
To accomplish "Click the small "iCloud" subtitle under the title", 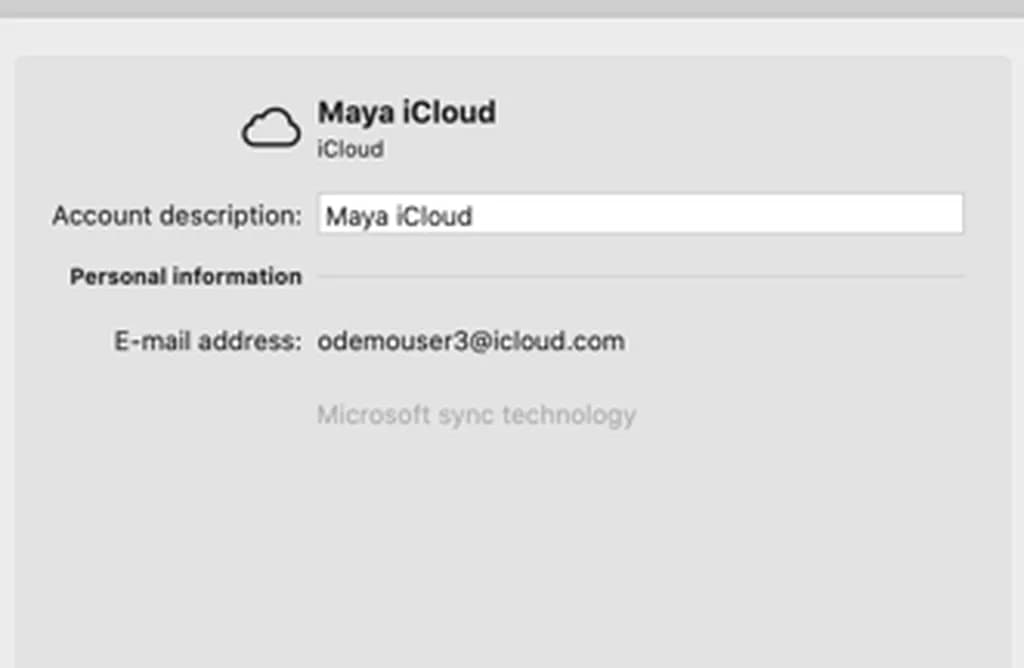I will [x=350, y=150].
